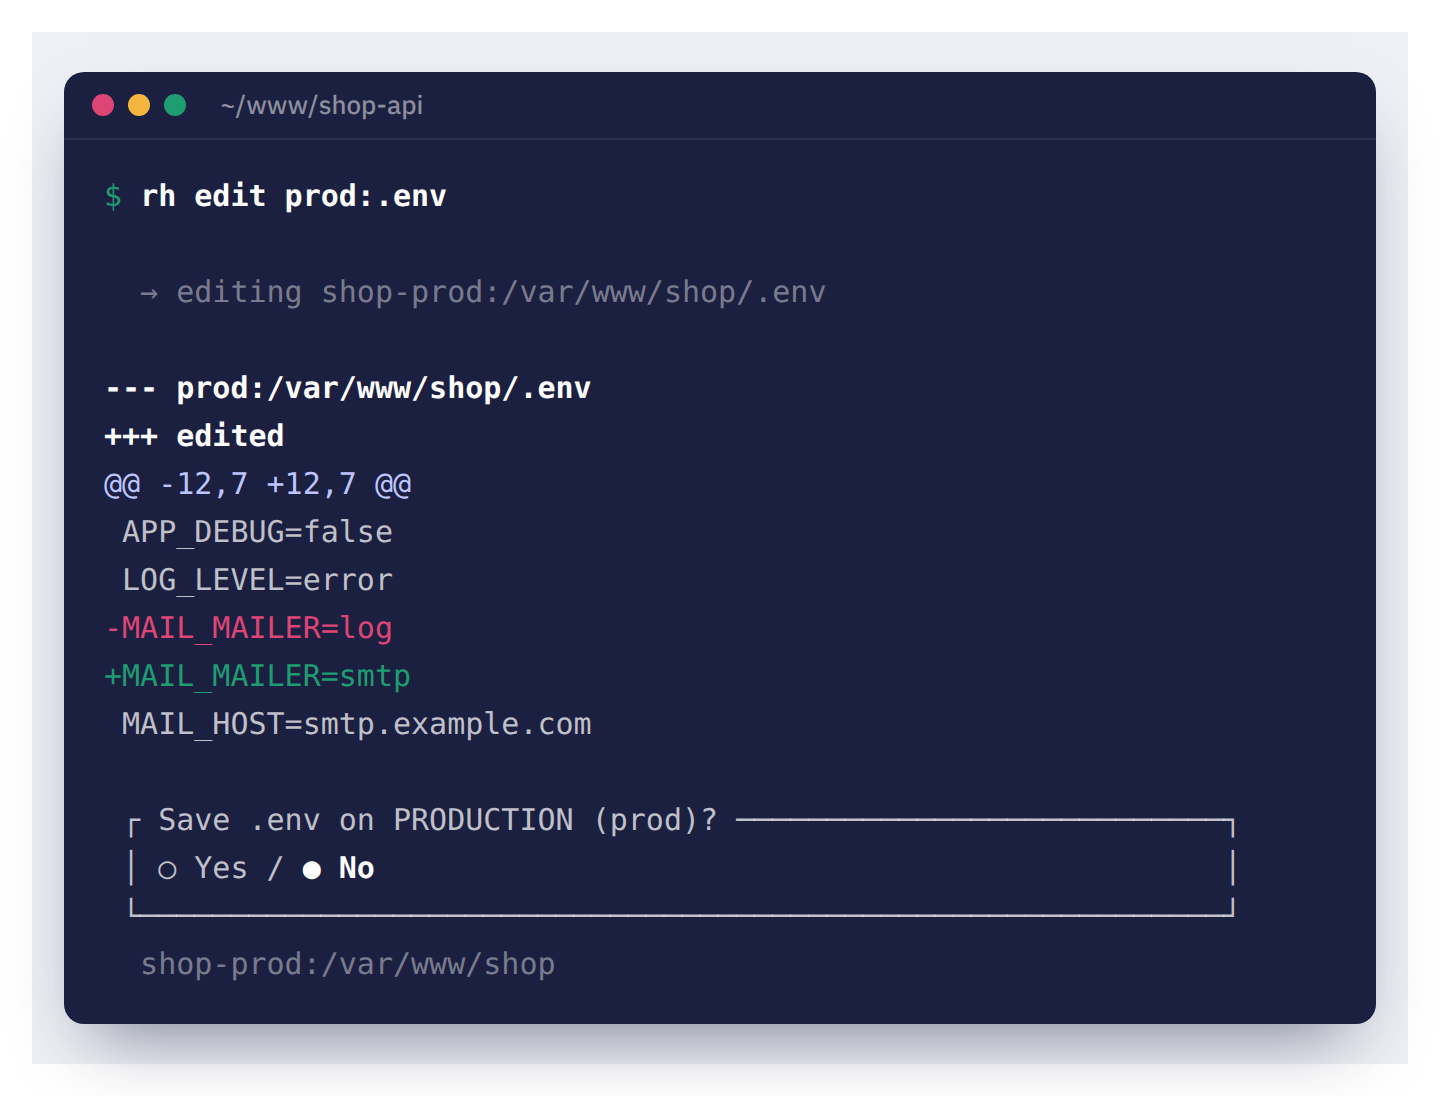Click the arrow before editing message
This screenshot has height=1096, width=1440.
(149, 293)
